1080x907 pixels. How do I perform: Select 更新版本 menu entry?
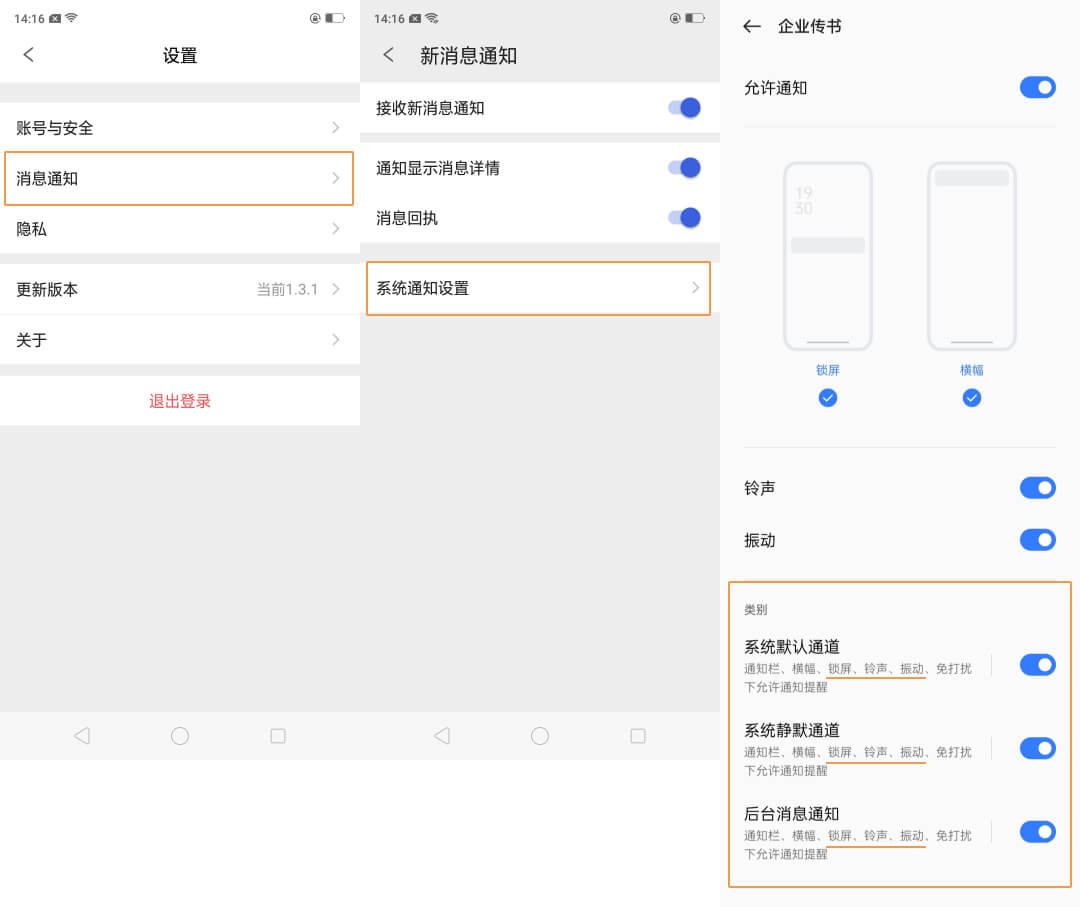[179, 289]
